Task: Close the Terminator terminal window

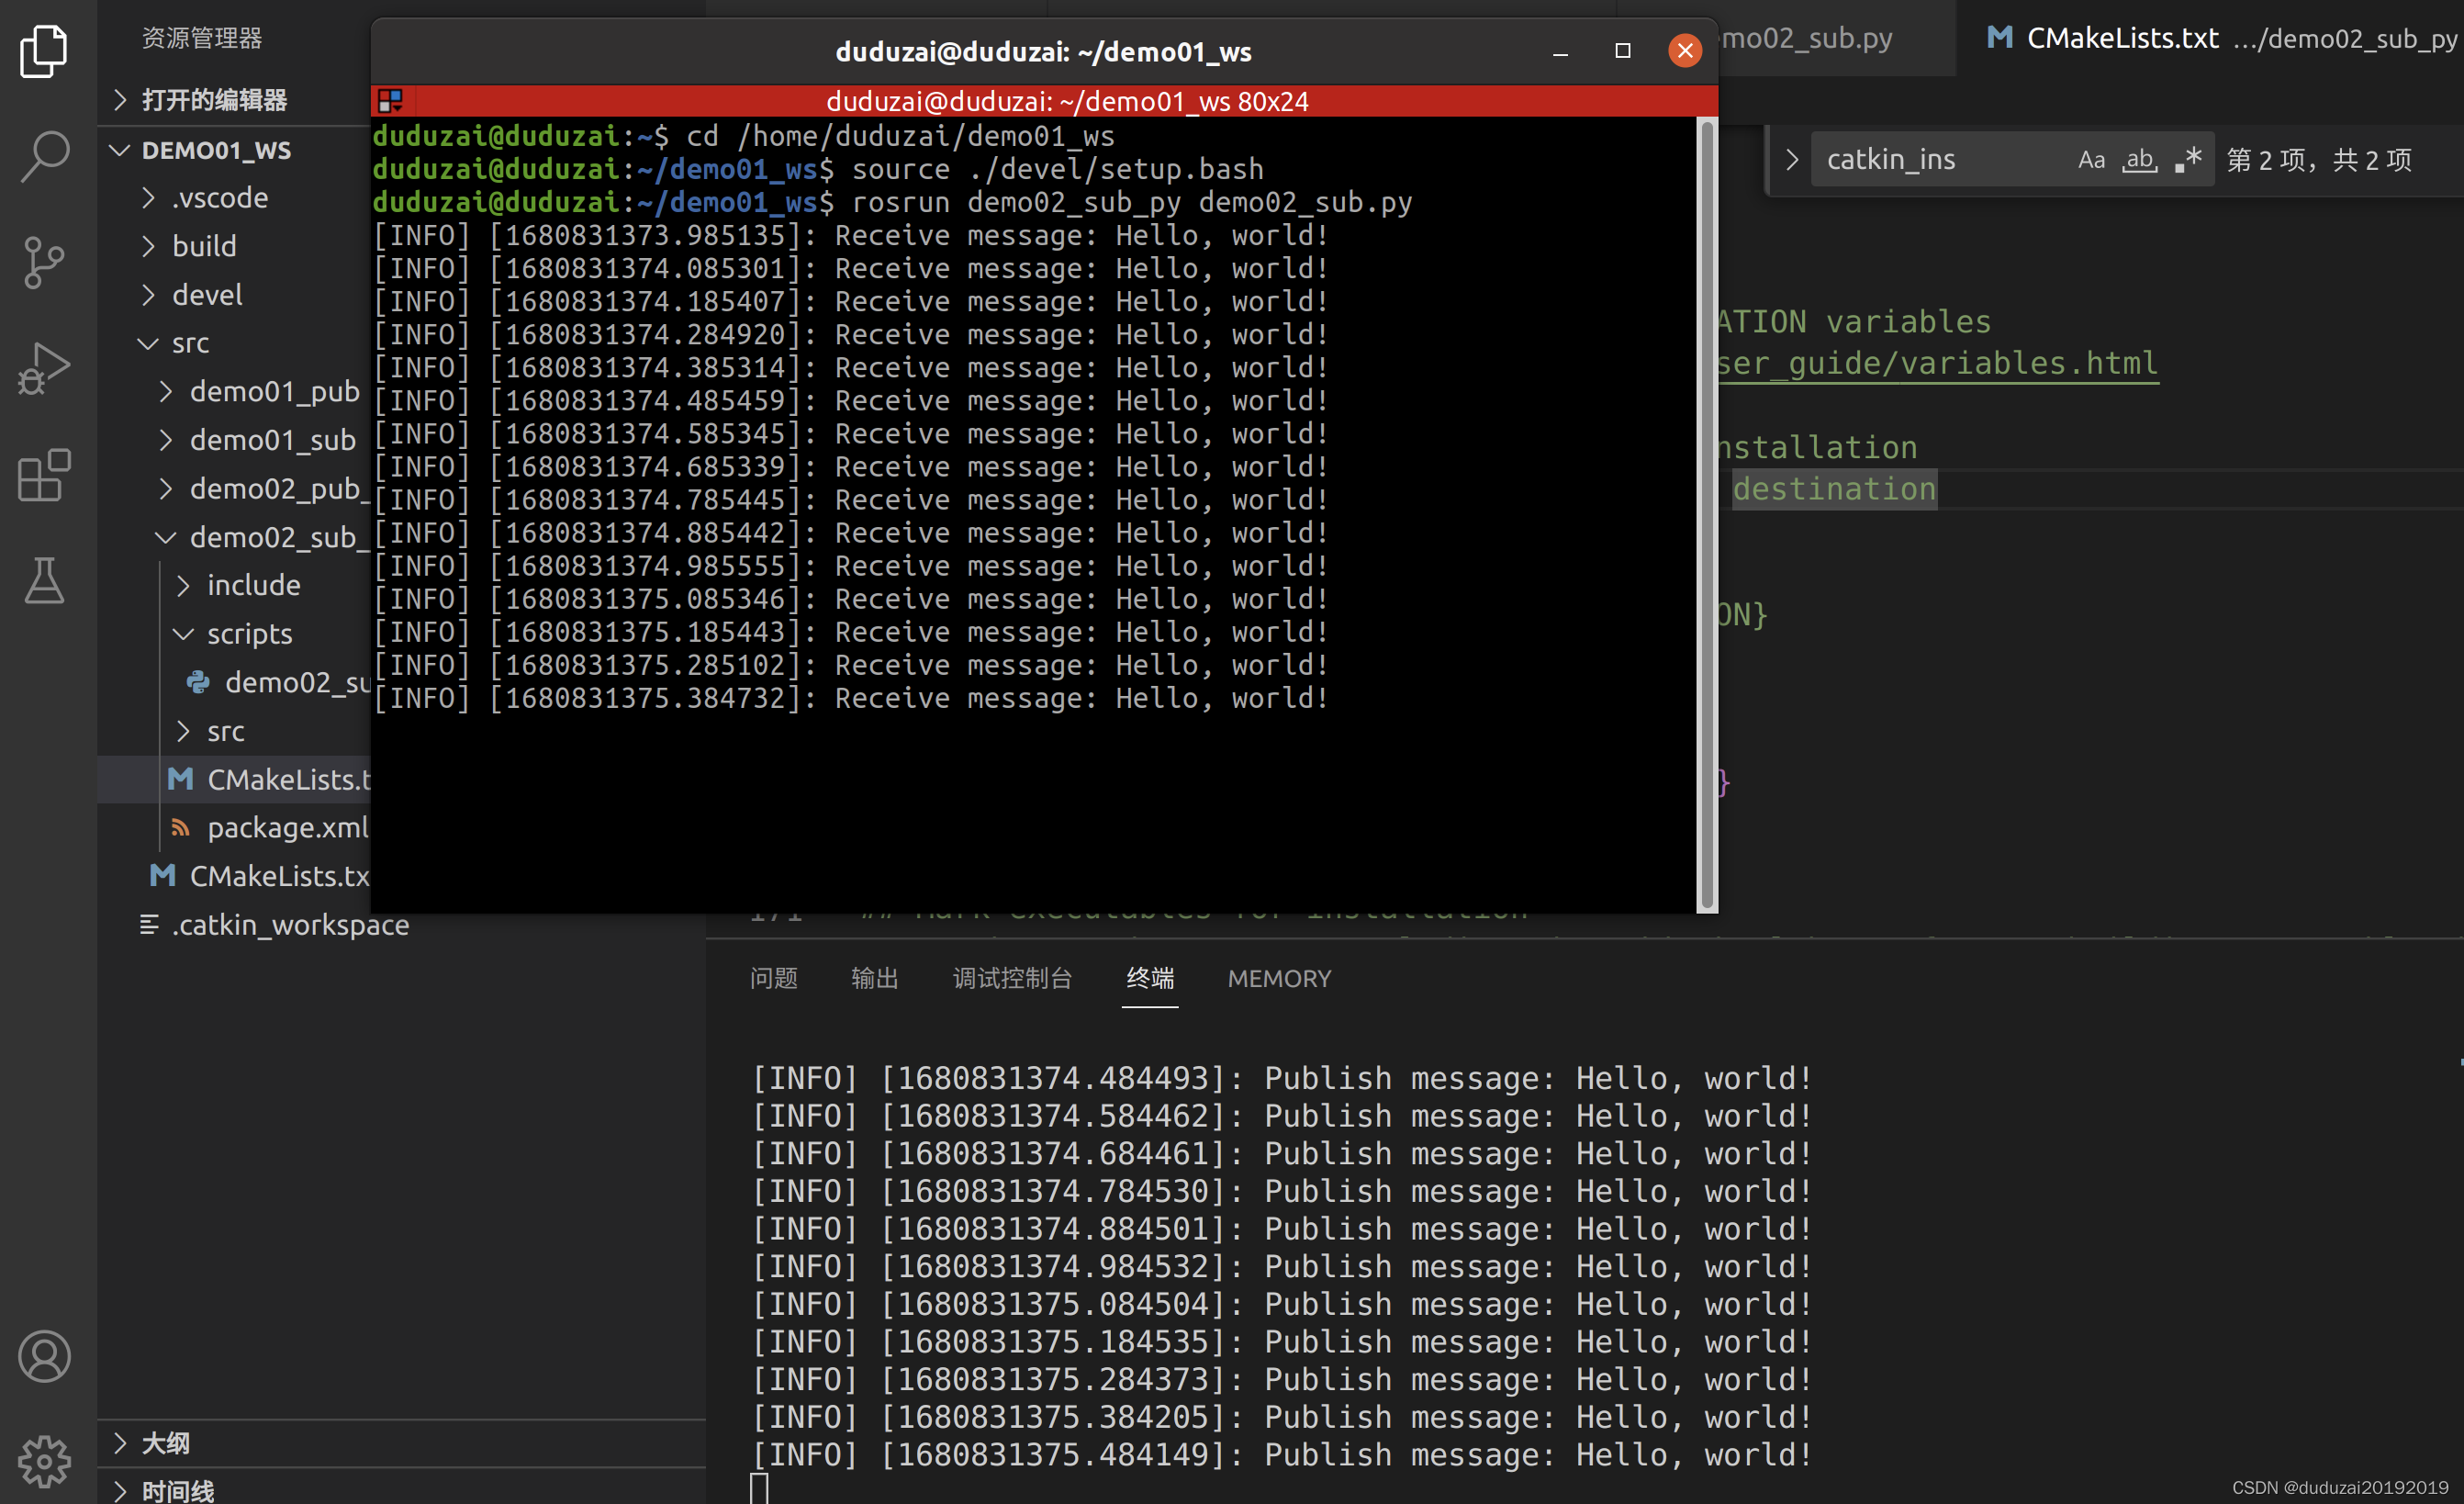Action: [x=1685, y=51]
